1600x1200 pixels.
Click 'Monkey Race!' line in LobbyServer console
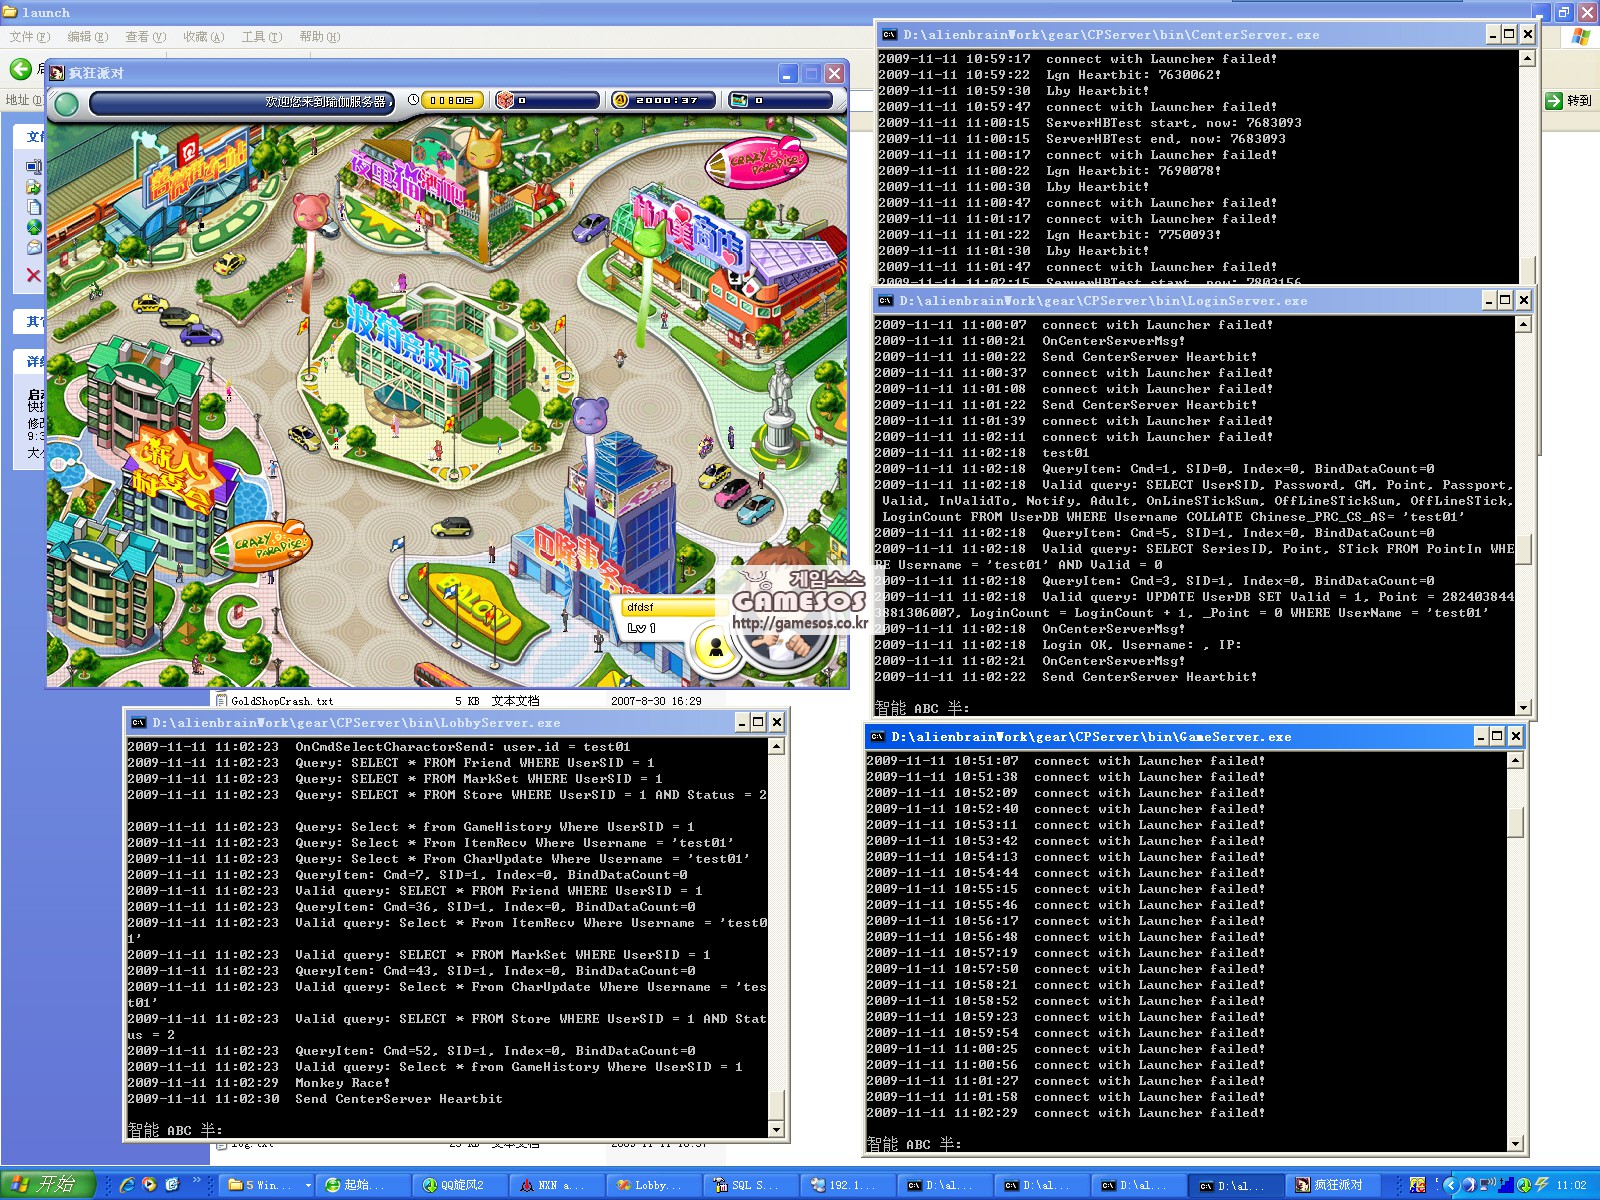click(342, 1082)
